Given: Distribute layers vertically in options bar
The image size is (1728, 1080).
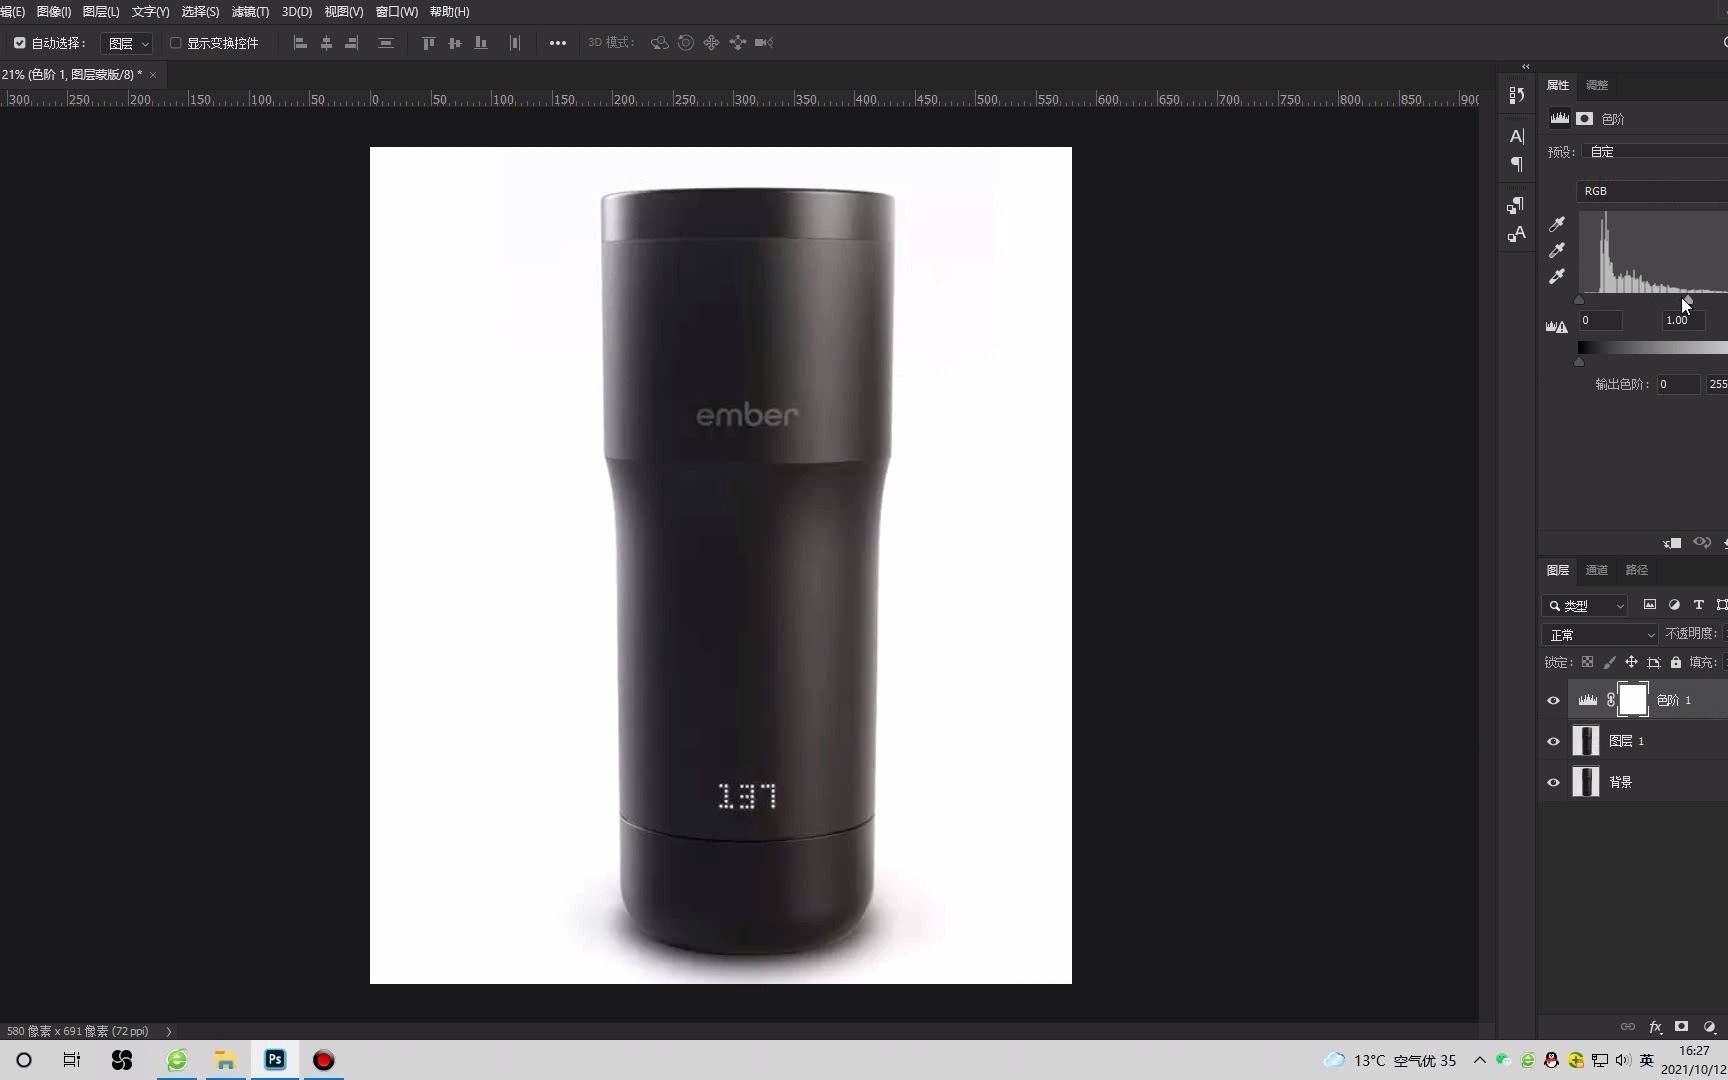Looking at the screenshot, I should (386, 43).
